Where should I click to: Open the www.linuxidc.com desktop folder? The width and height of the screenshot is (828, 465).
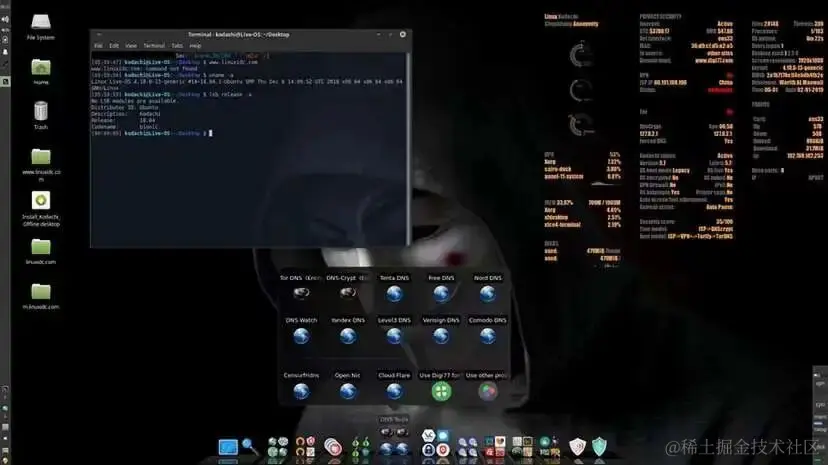41,164
